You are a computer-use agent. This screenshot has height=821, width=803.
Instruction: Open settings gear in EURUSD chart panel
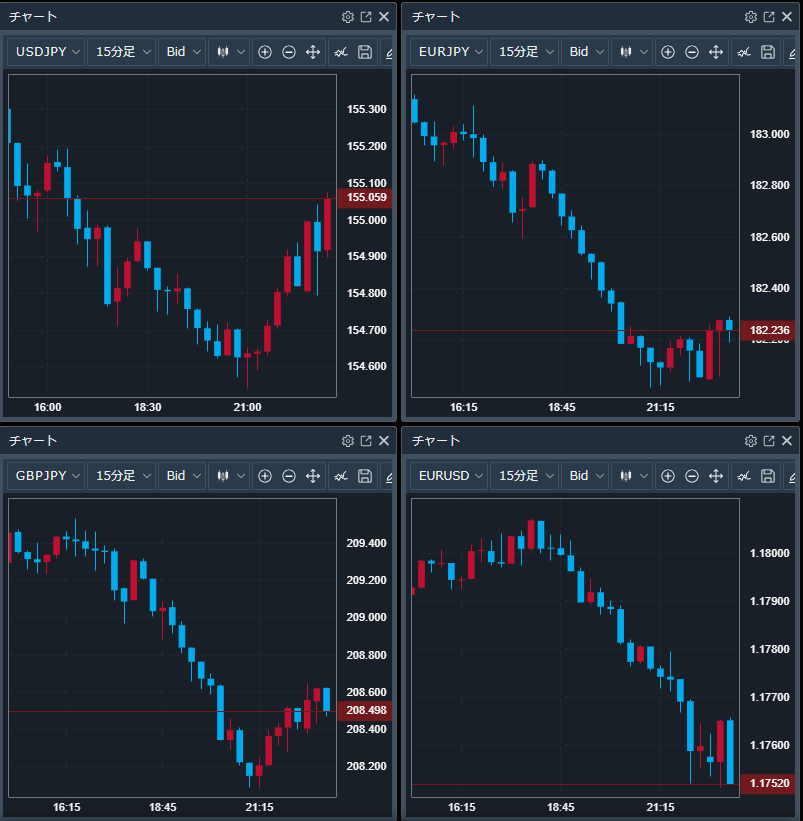[x=751, y=441]
